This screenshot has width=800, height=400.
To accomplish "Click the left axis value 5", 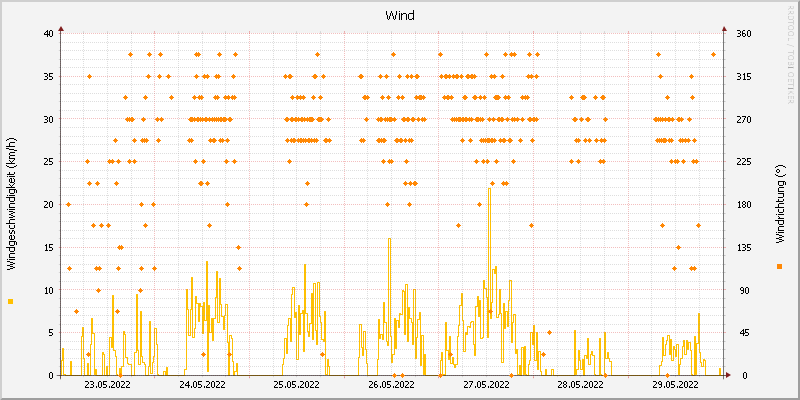I will 51,333.
